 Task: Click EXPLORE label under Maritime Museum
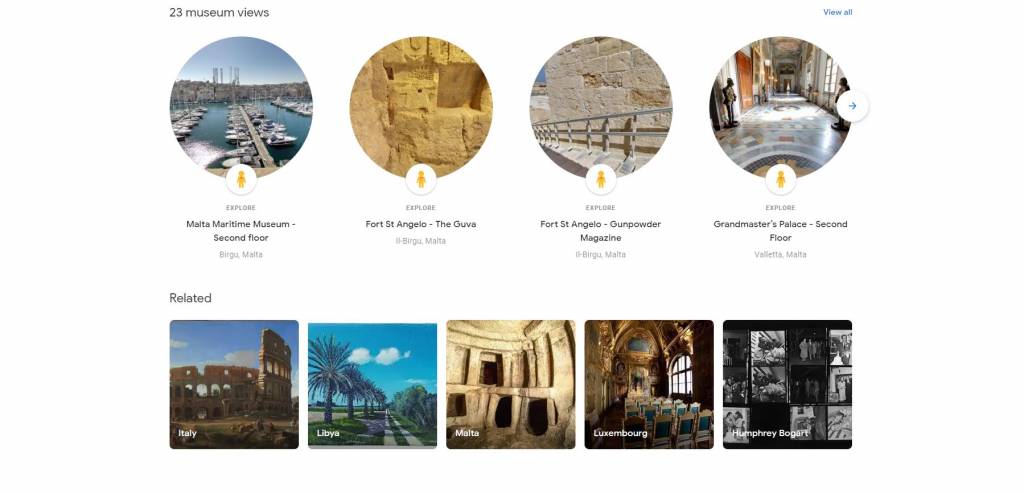[x=241, y=208]
